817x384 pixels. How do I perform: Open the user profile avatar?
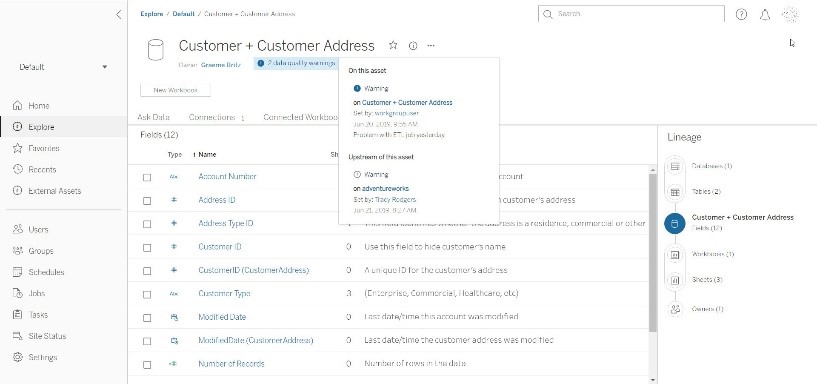(790, 15)
